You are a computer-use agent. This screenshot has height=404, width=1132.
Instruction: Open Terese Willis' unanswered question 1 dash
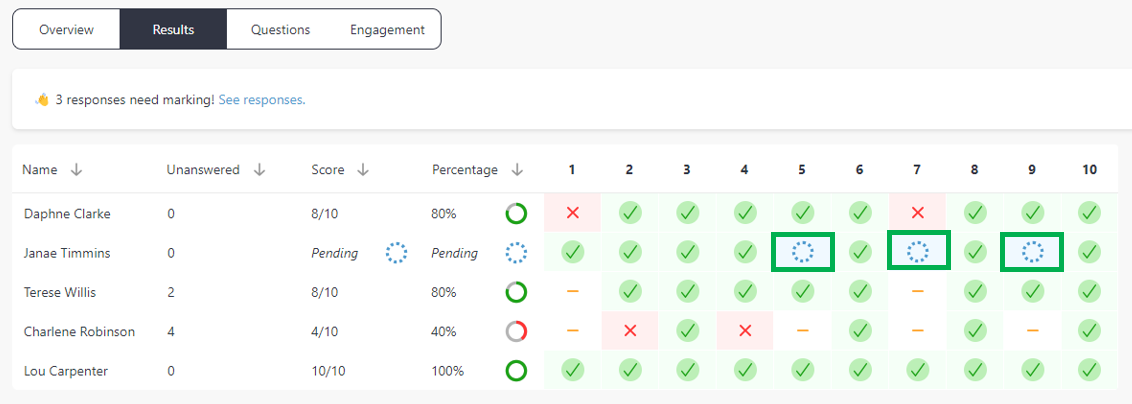point(572,291)
